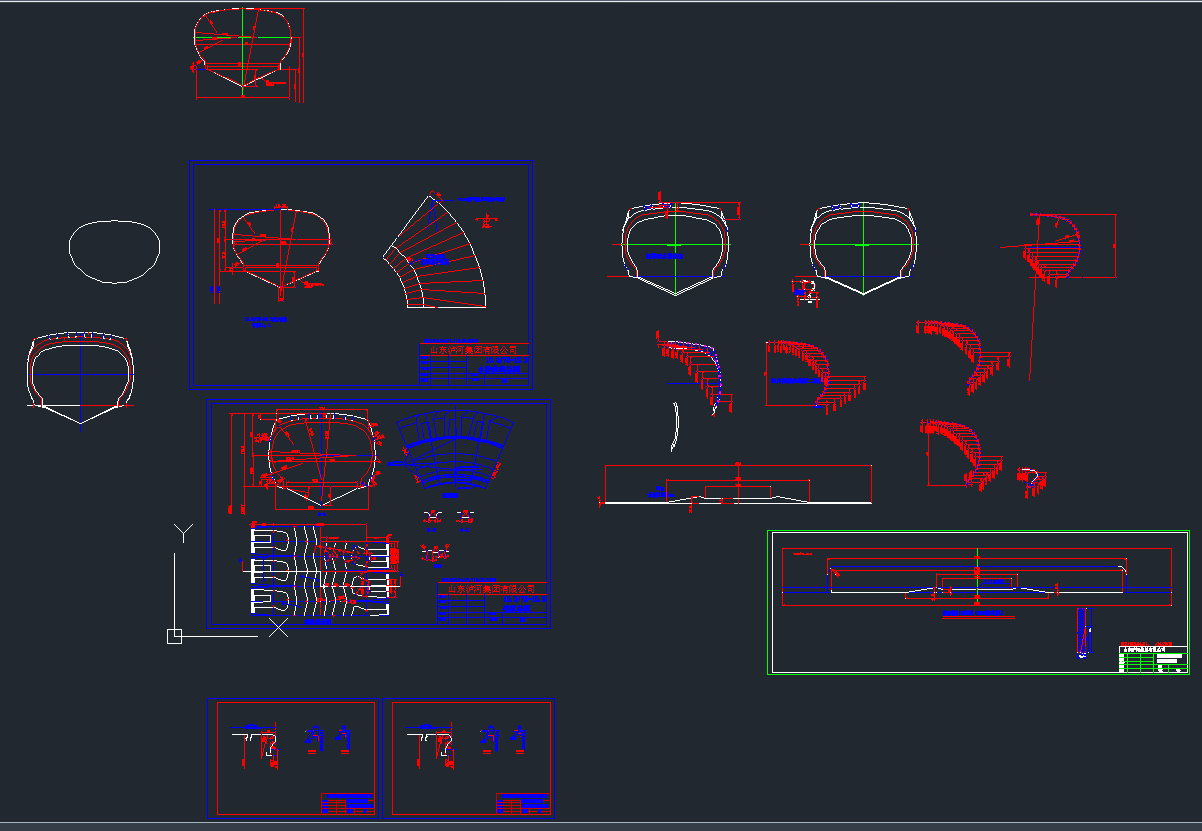Select the small vertical detail in the green frame
The width and height of the screenshot is (1202, 831).
(x=1083, y=634)
